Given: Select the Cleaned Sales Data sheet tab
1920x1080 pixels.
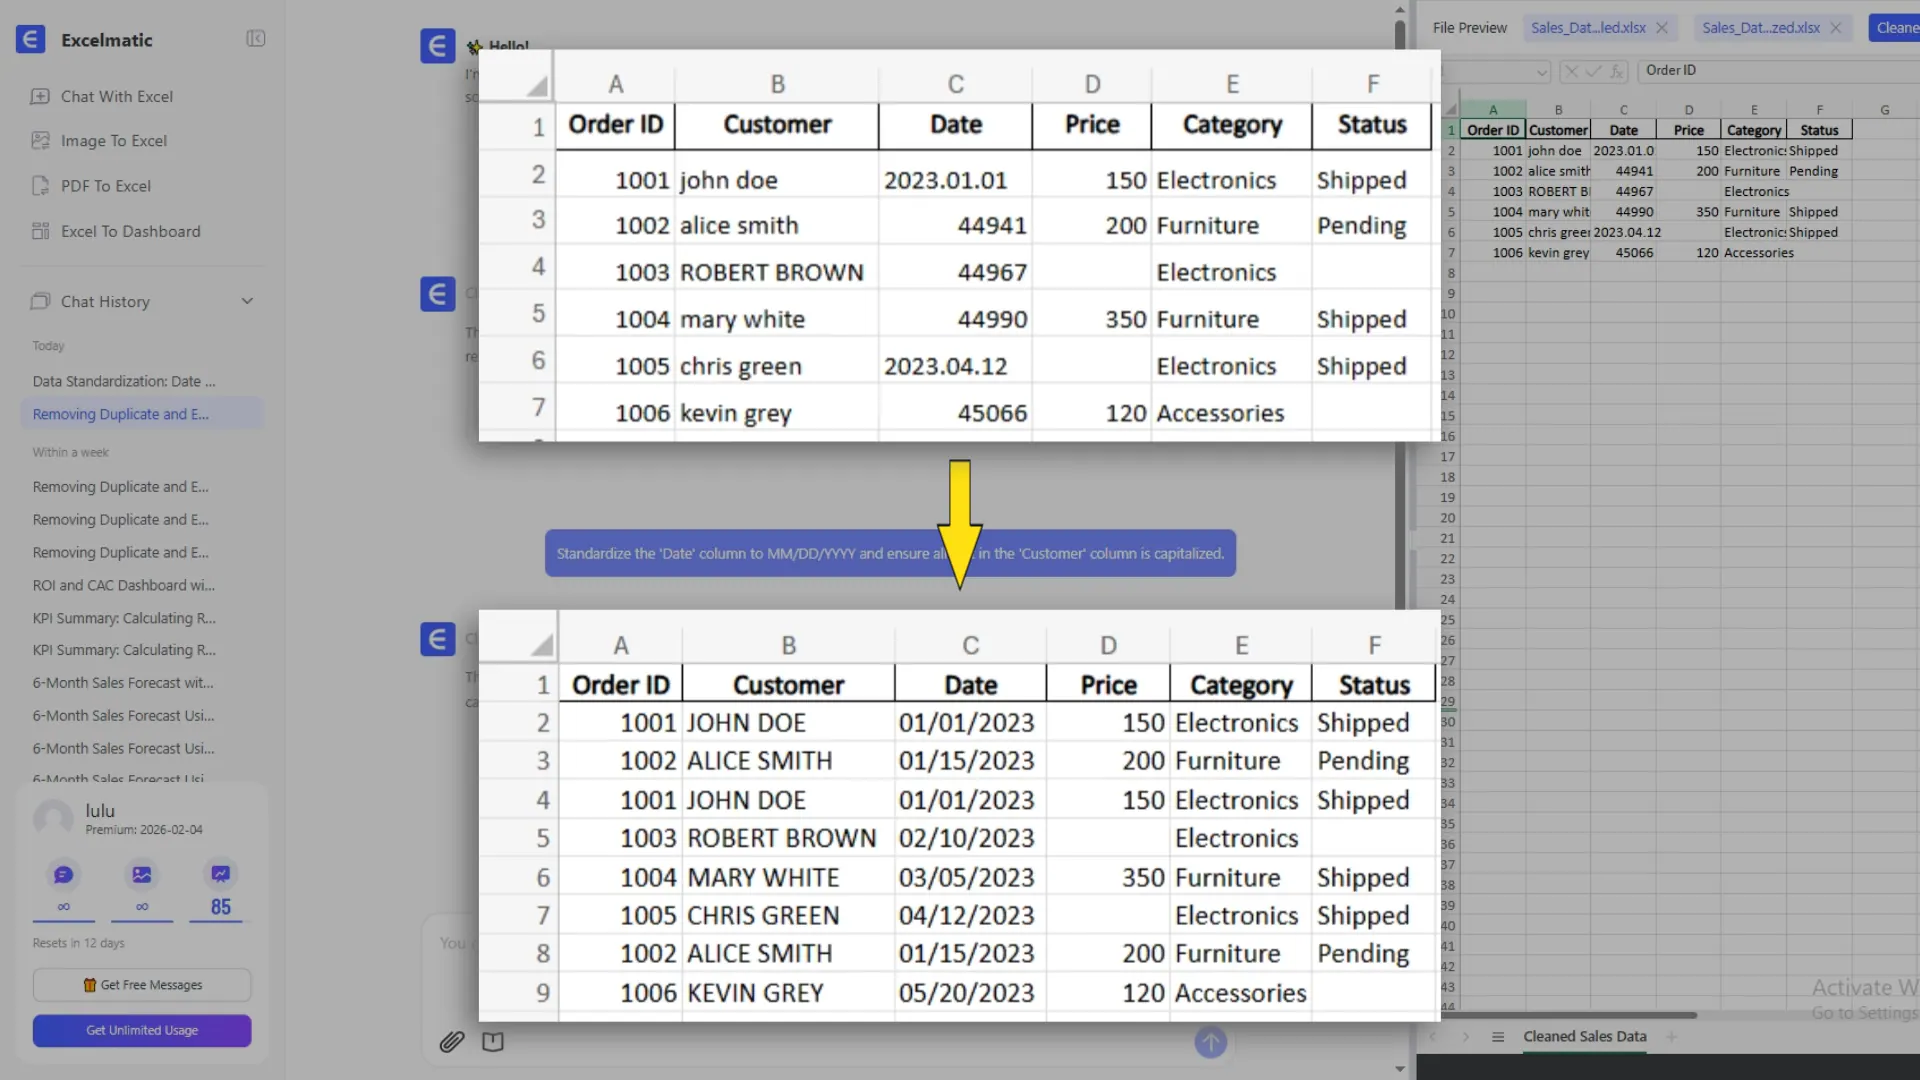Looking at the screenshot, I should coord(1584,1037).
